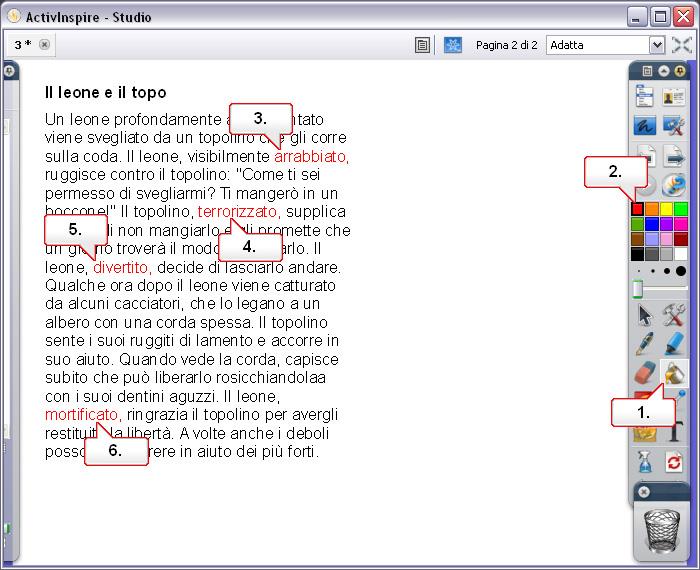Select the Fill paint bucket tool
Screen dimensions: 700x570
tap(674, 373)
